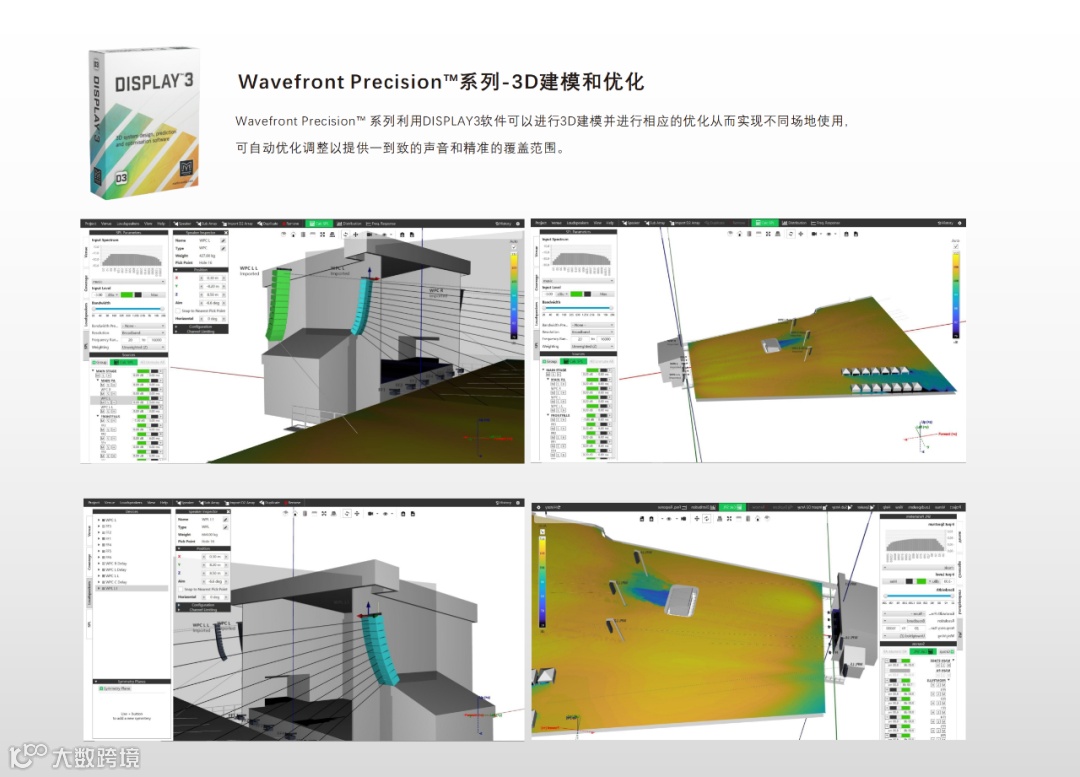Image resolution: width=1080 pixels, height=777 pixels.
Task: Close Speaker Inspector in Devices tree window
Action: [x=228, y=512]
